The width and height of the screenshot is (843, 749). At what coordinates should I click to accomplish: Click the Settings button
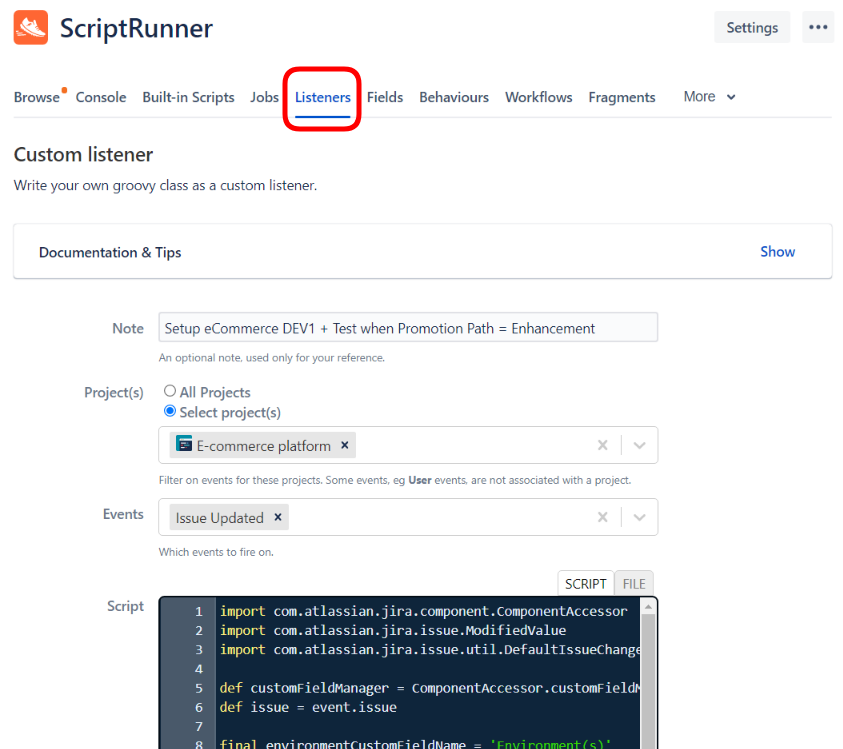point(751,28)
